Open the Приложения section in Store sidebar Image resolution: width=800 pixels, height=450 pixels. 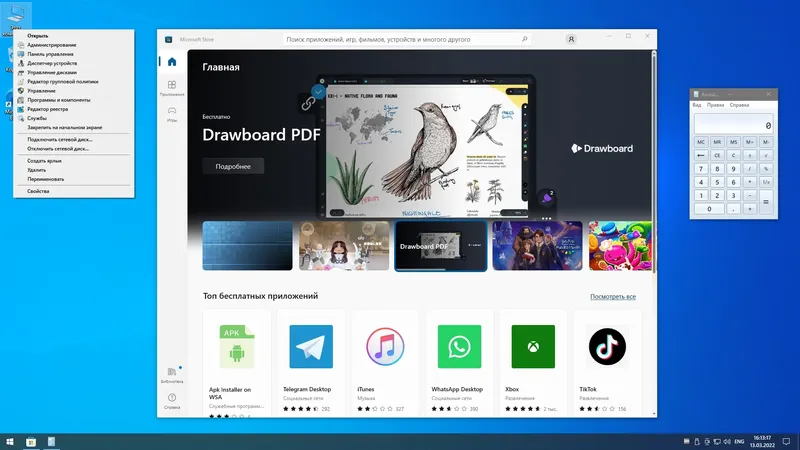click(x=172, y=88)
